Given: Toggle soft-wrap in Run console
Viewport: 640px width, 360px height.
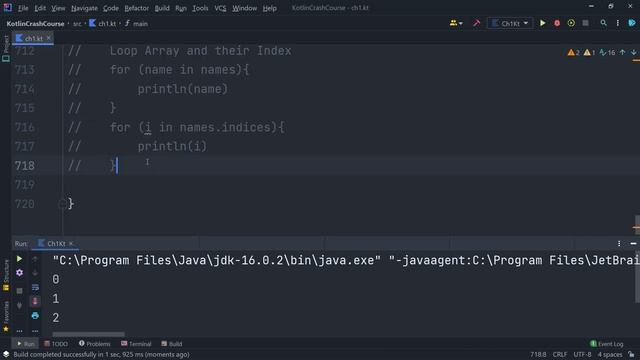Looking at the screenshot, I should tap(35, 287).
